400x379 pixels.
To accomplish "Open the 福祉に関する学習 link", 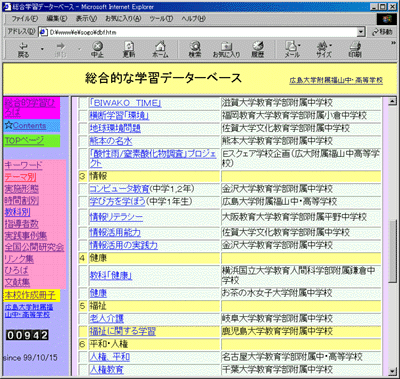I will click(122, 331).
